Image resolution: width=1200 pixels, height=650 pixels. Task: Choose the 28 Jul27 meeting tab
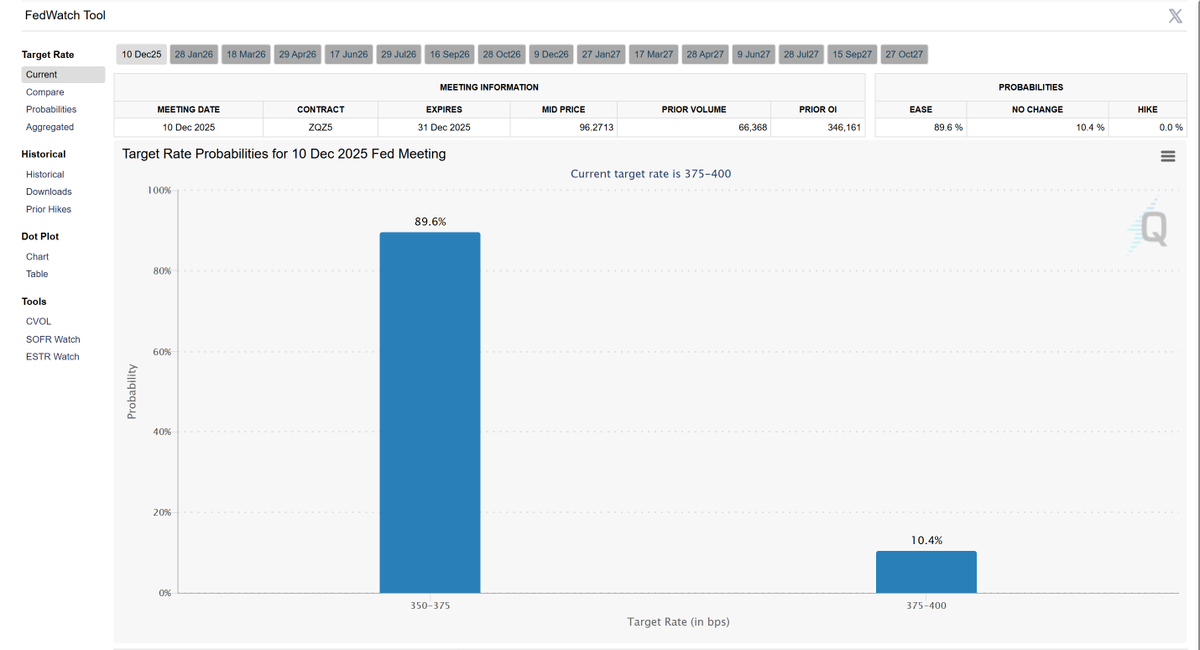[x=803, y=54]
